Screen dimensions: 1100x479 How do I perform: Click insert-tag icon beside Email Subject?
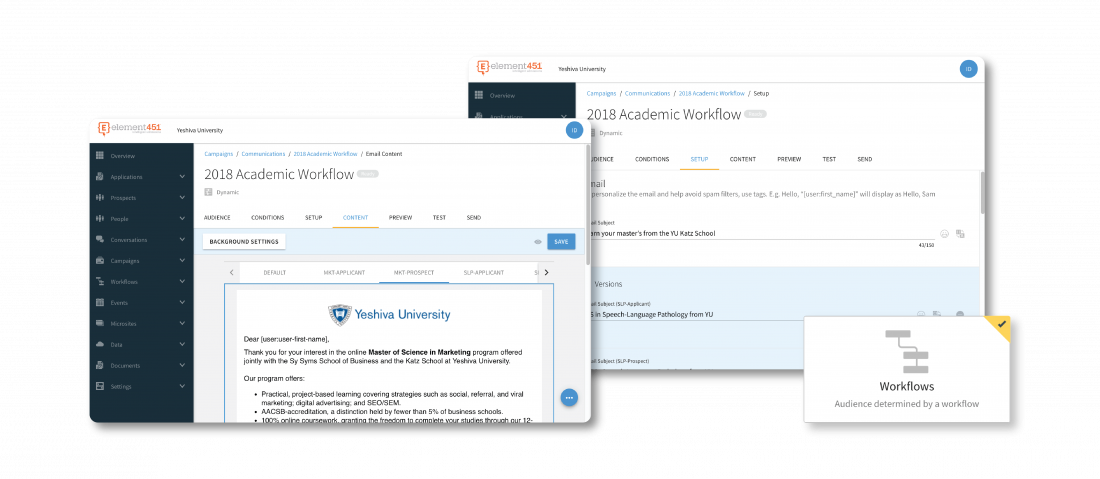pos(960,234)
